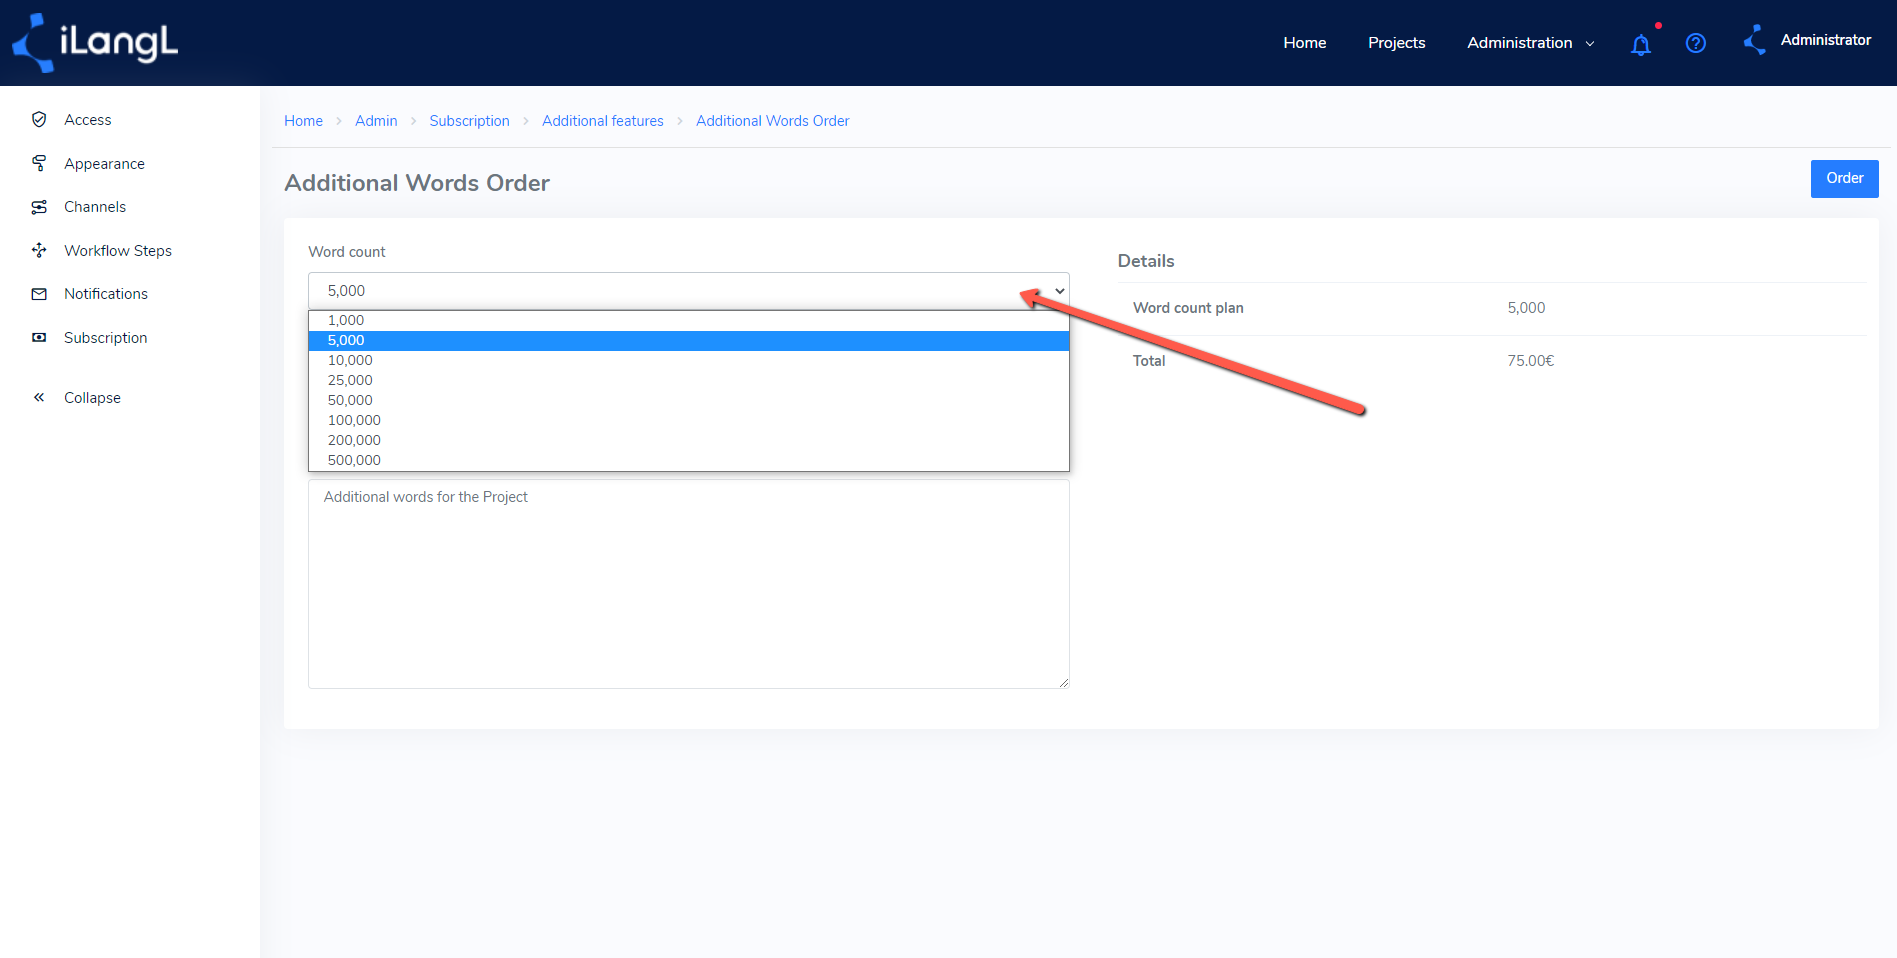Viewport: 1897px width, 958px height.
Task: Open the Projects menu item
Action: coord(1396,43)
